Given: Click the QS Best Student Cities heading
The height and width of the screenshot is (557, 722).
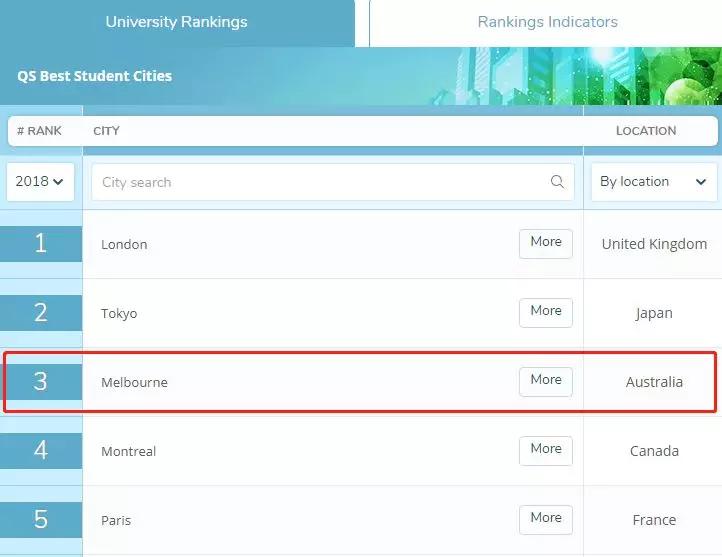Looking at the screenshot, I should [94, 76].
